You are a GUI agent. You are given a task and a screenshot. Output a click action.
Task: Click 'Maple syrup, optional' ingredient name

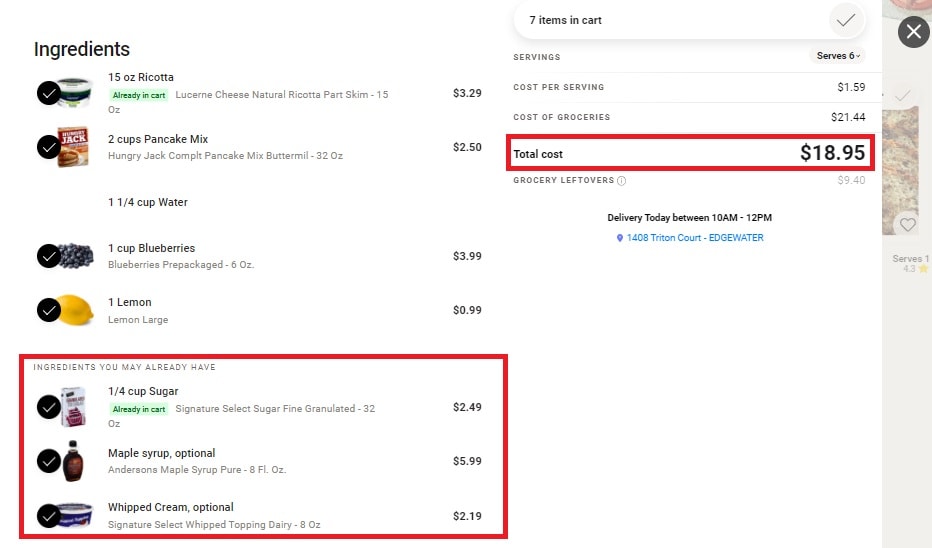coord(162,453)
